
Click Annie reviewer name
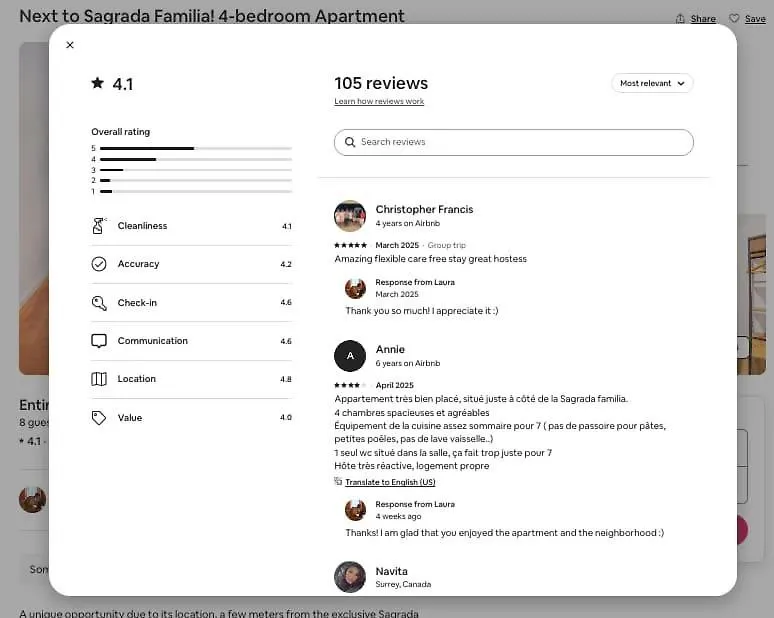click(390, 349)
